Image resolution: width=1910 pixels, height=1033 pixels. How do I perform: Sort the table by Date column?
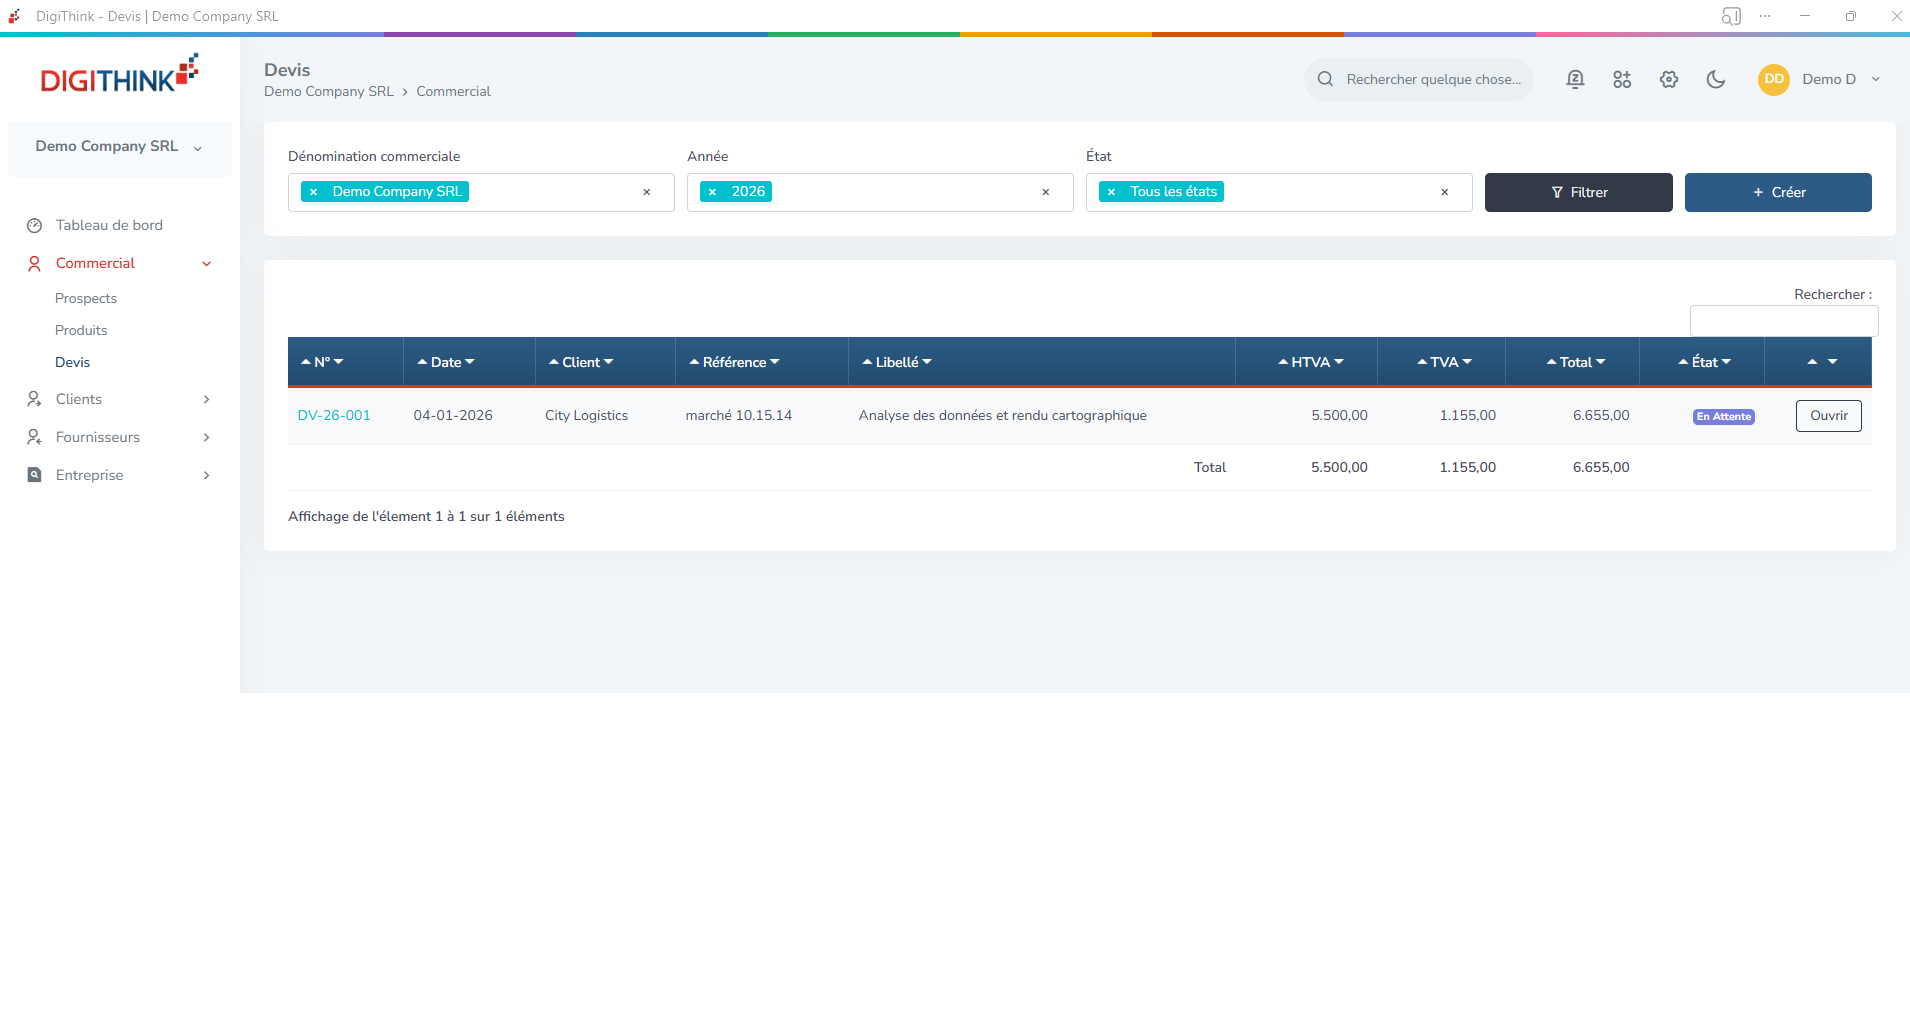coord(446,362)
